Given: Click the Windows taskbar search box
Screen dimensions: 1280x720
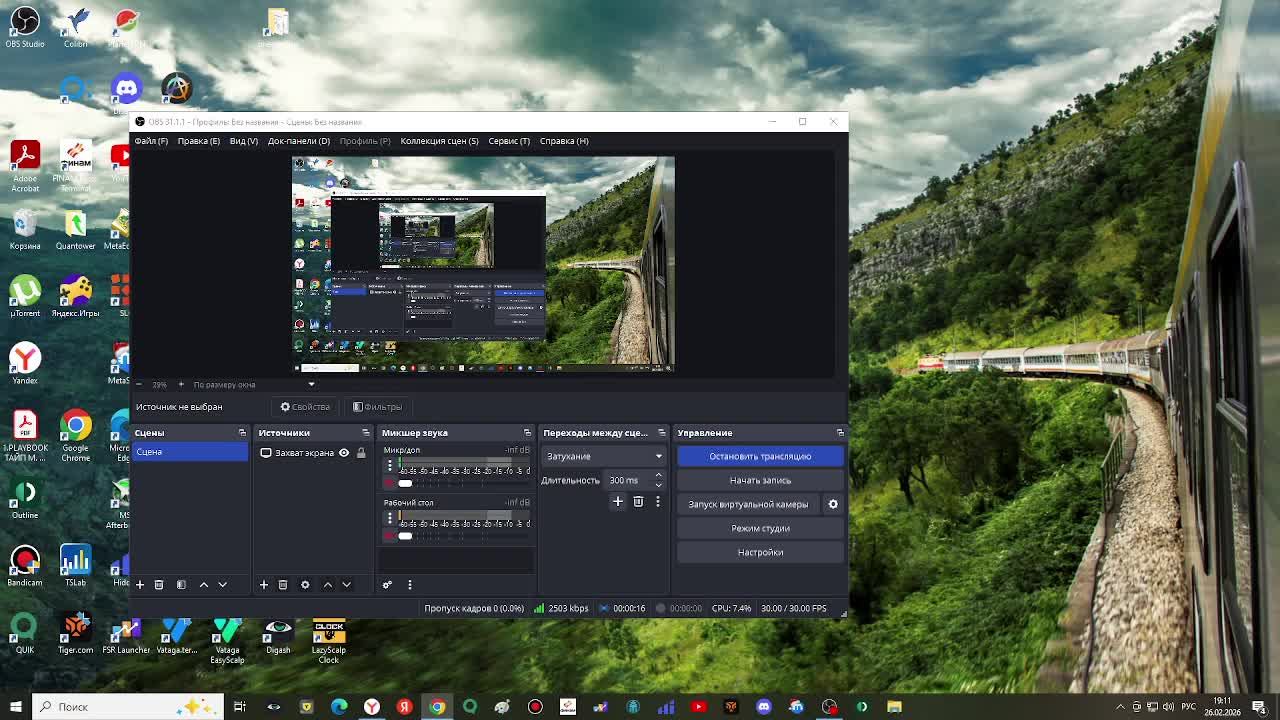Looking at the screenshot, I should click(x=127, y=707).
